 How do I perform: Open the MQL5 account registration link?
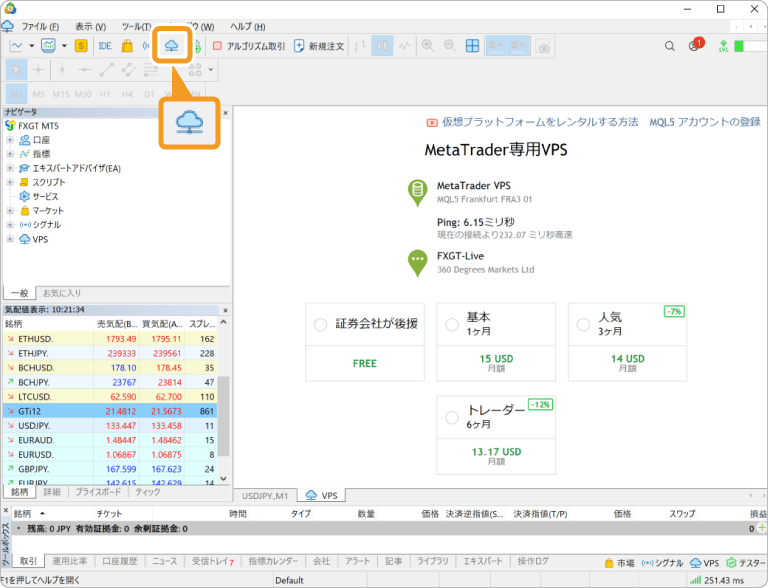pos(705,122)
